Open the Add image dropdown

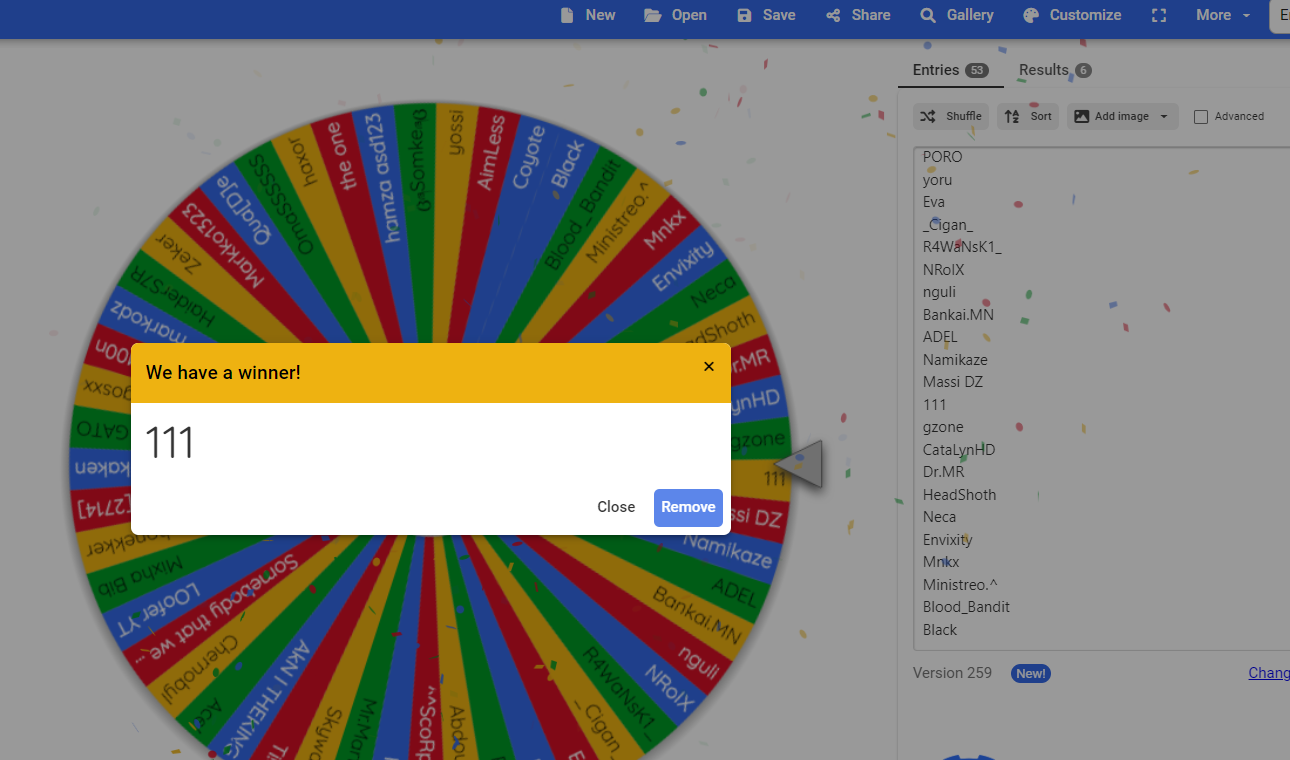coord(1122,116)
